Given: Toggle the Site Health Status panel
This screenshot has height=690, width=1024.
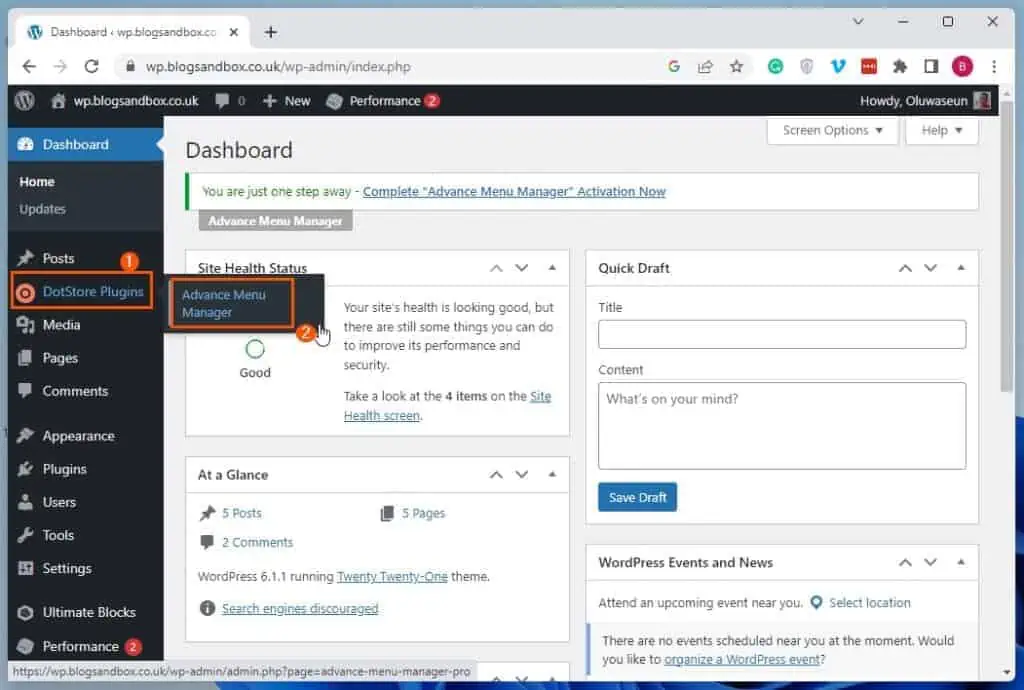Looking at the screenshot, I should (552, 268).
